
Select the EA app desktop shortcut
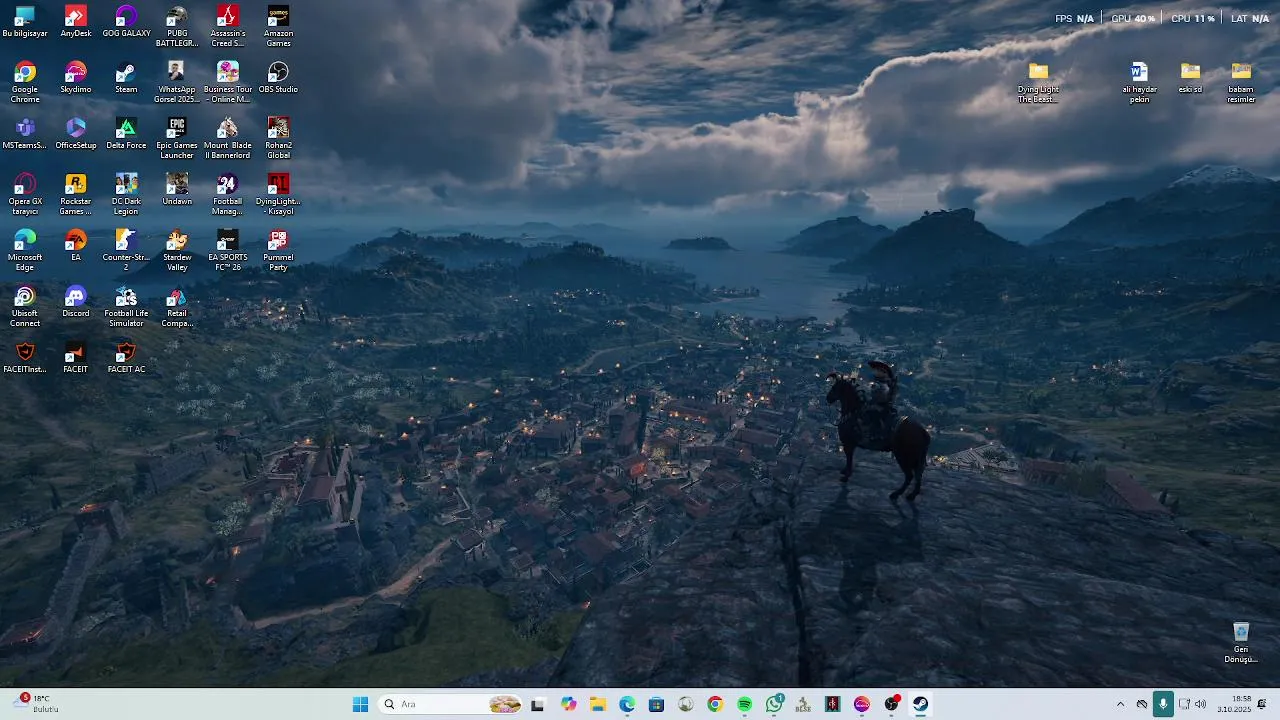pyautogui.click(x=76, y=246)
